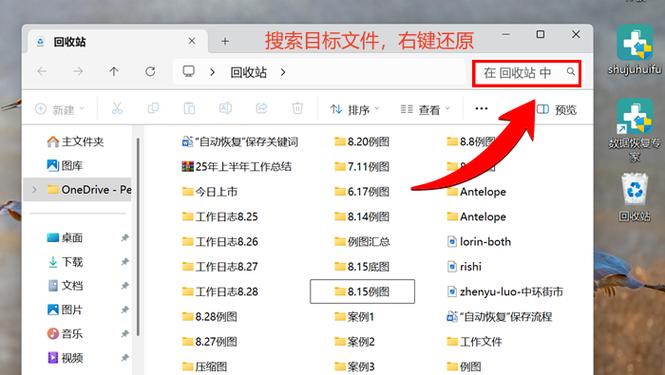Open 图库 in sidebar
Image resolution: width=665 pixels, height=375 pixels.
[65, 165]
